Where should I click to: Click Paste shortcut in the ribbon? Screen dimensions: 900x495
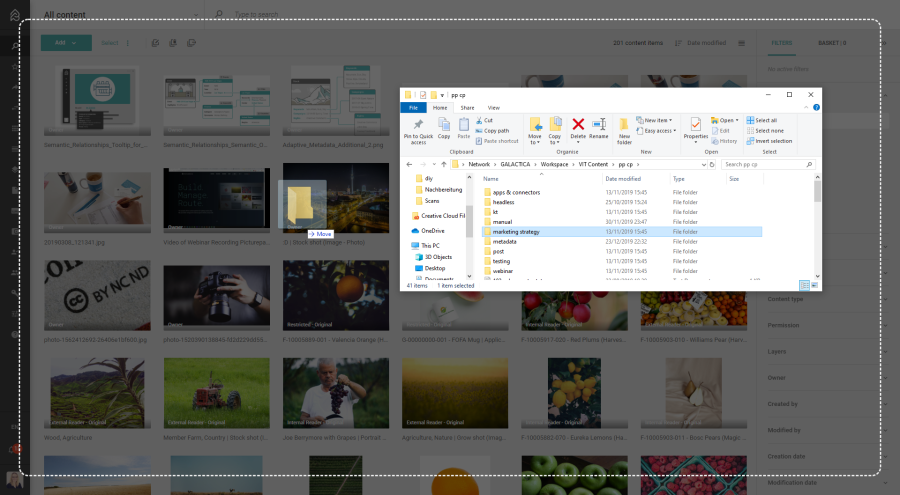[496, 141]
